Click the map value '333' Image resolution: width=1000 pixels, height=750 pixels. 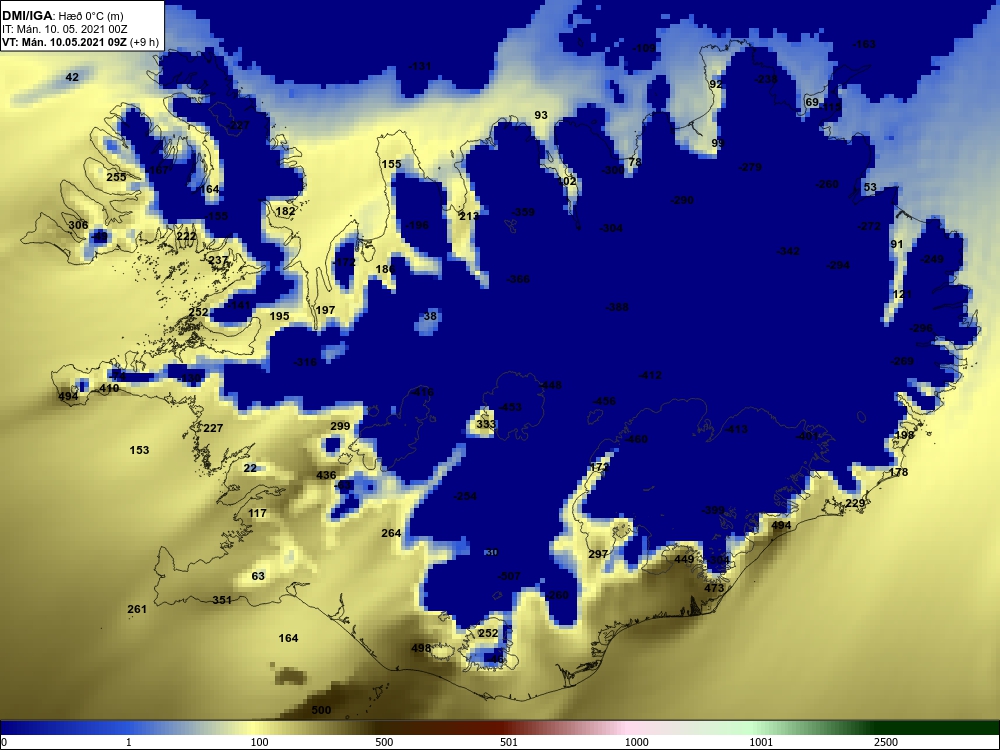[x=486, y=424]
